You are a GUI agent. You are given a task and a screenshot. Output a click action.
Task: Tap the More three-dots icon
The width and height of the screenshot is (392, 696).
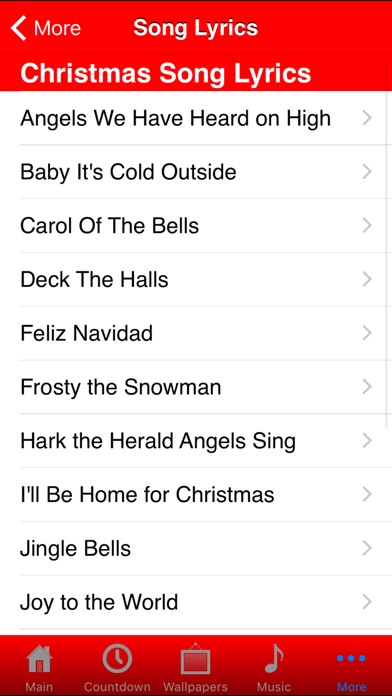coord(351,658)
